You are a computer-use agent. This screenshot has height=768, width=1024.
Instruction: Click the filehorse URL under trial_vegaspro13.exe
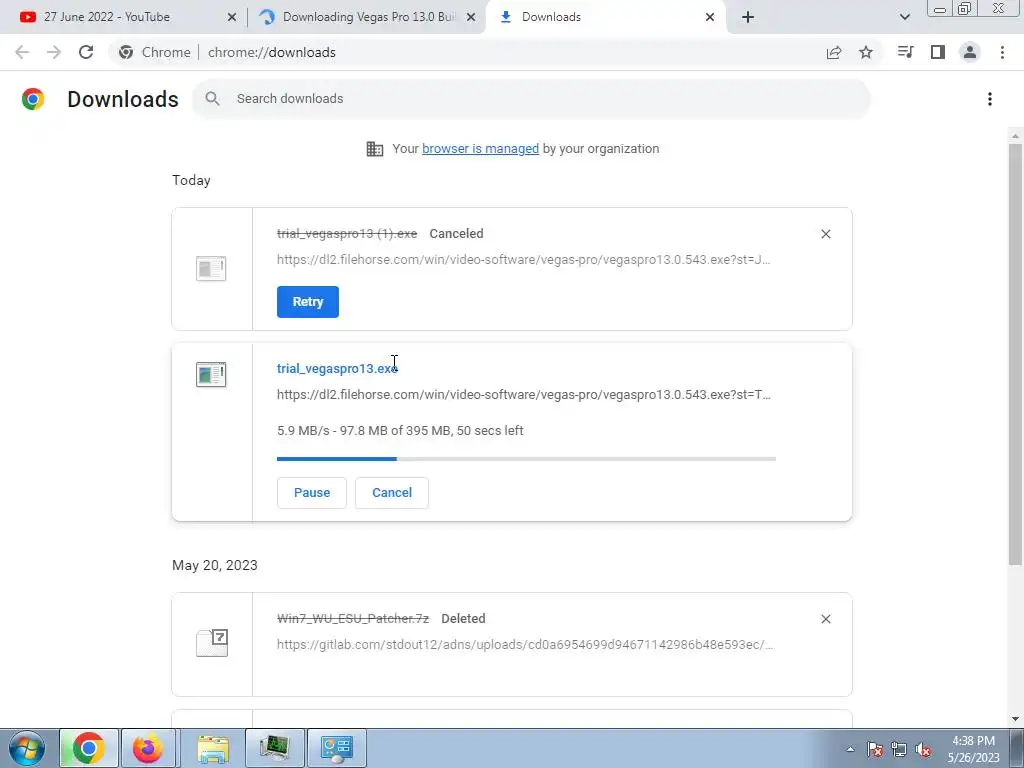coord(524,394)
